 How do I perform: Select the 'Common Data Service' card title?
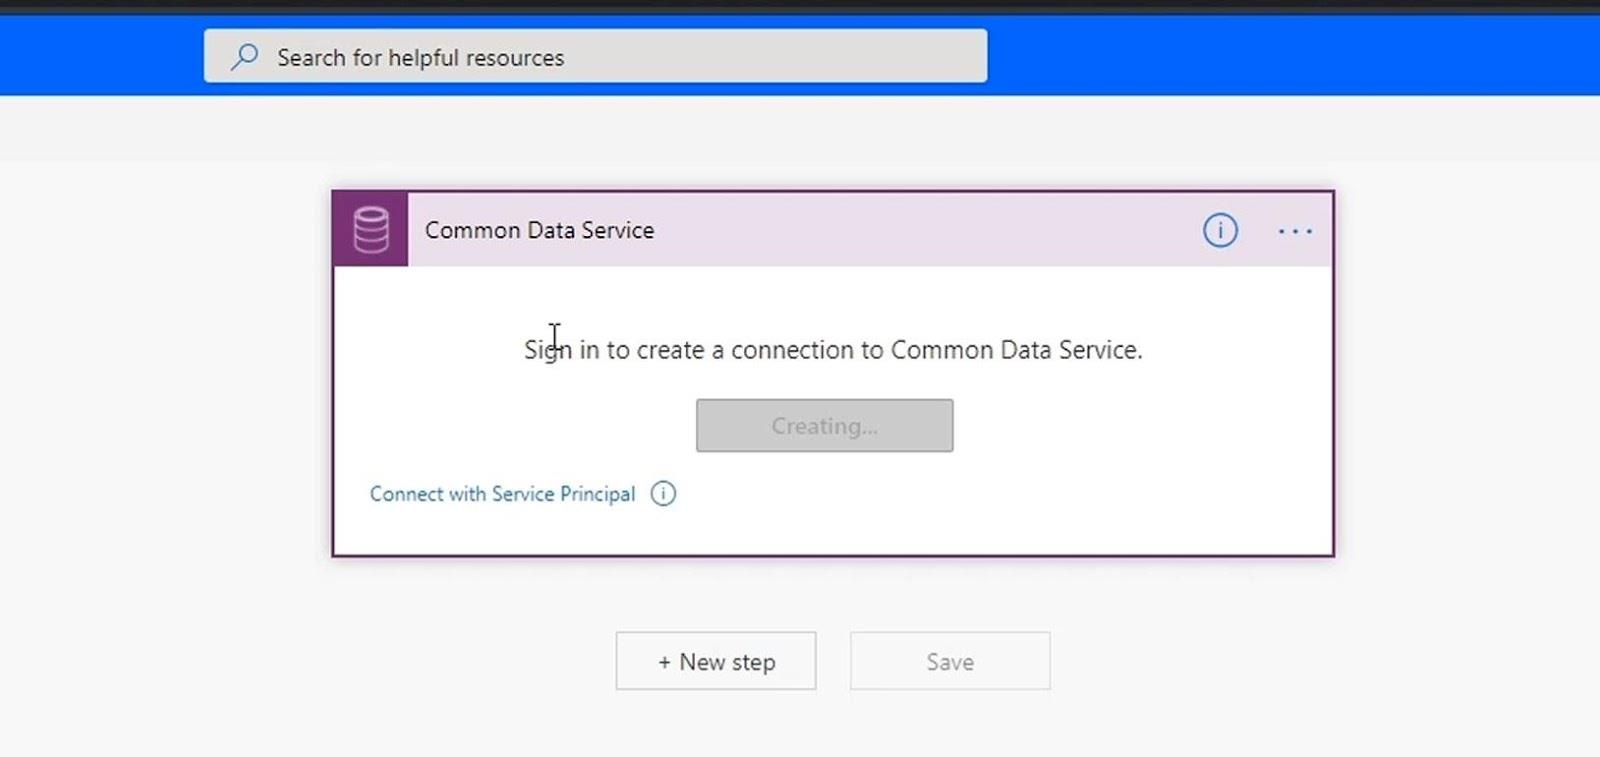pyautogui.click(x=540, y=230)
